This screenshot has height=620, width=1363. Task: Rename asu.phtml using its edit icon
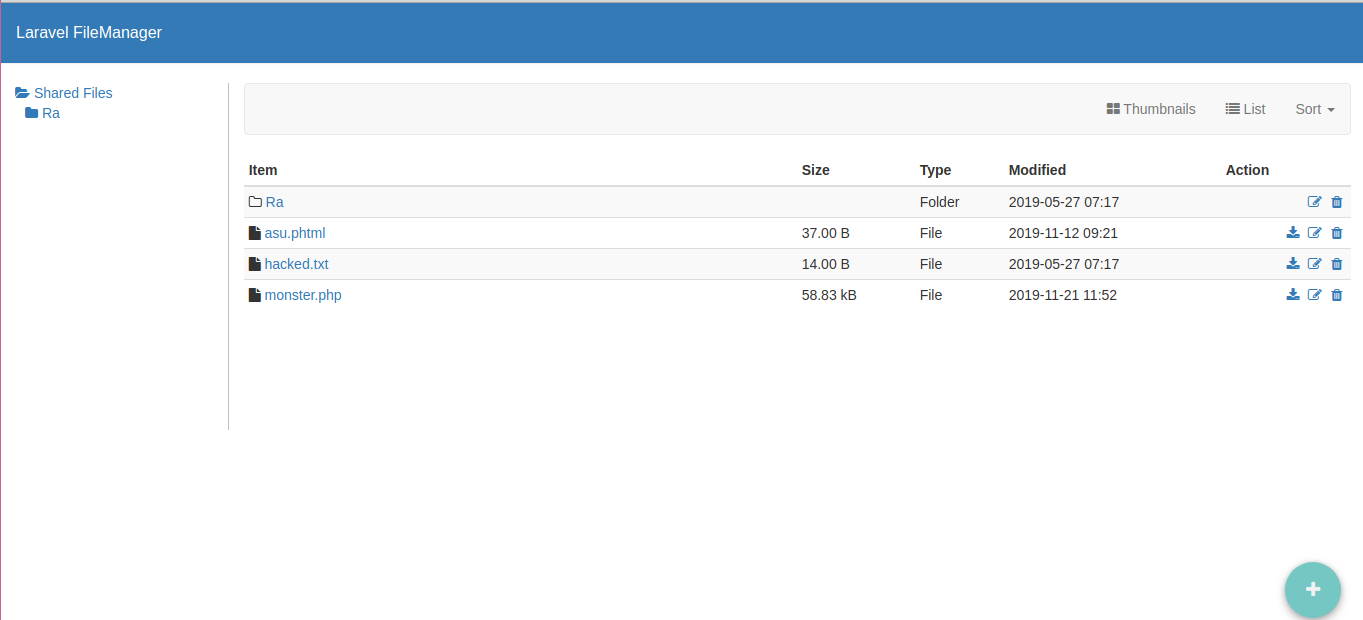click(1315, 233)
